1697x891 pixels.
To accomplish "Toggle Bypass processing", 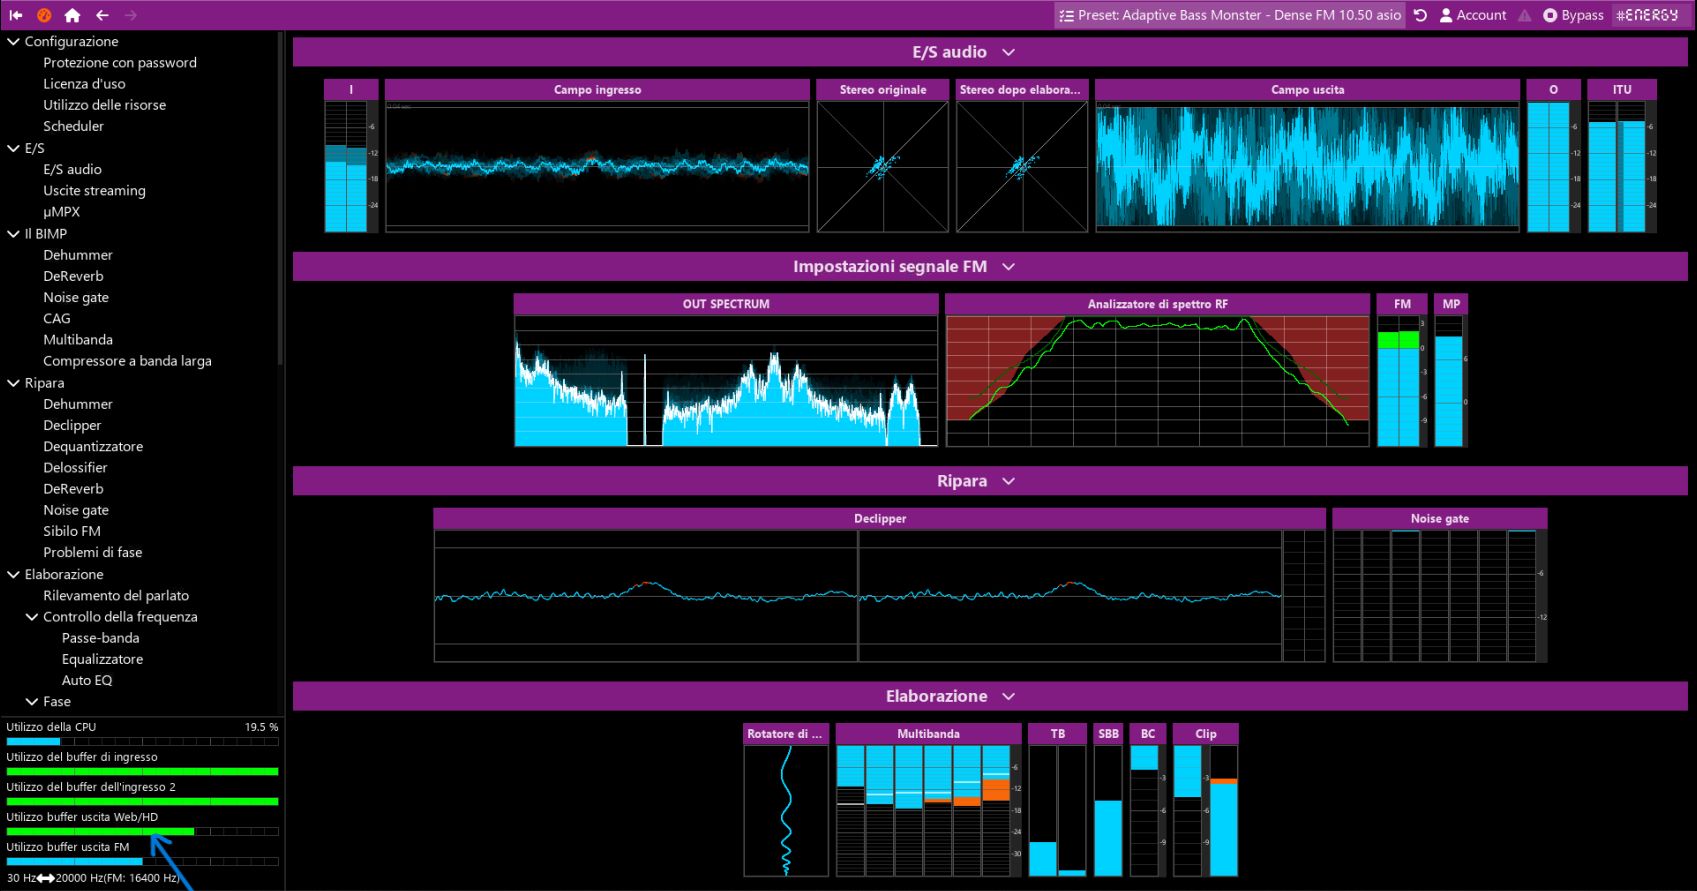I will coord(1573,15).
